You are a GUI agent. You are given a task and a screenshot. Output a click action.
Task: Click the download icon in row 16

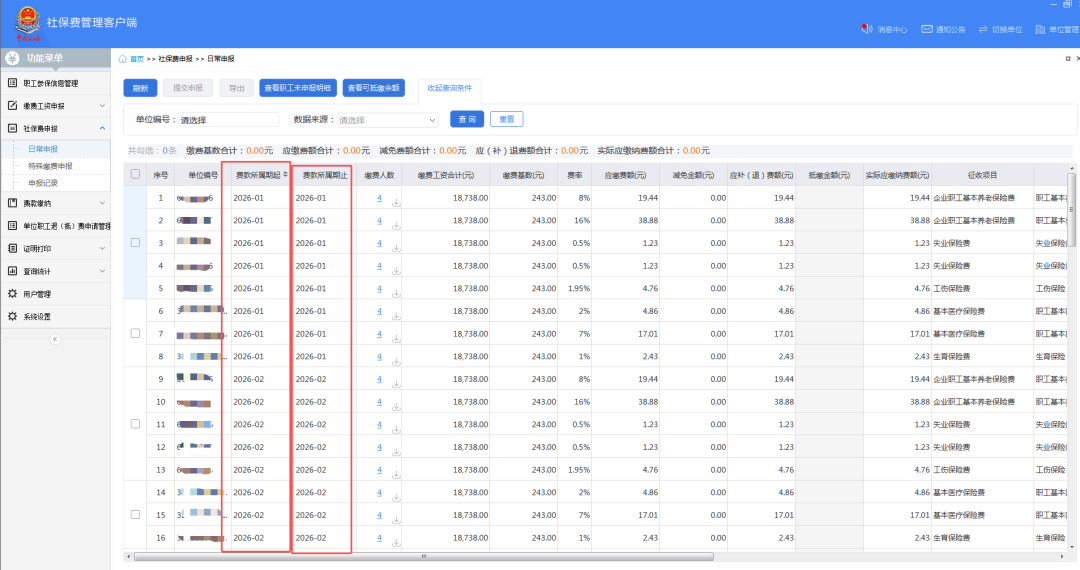tap(397, 542)
